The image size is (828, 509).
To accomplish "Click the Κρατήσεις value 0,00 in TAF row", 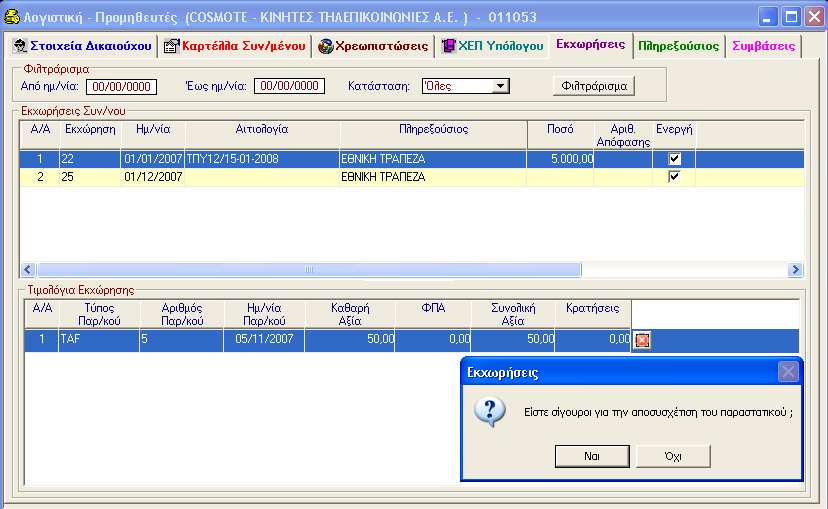I will (x=593, y=340).
